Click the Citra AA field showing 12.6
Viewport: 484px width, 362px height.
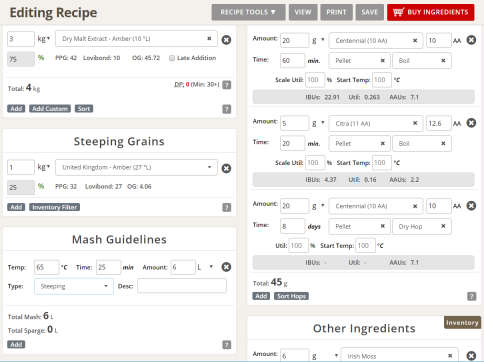(x=439, y=123)
